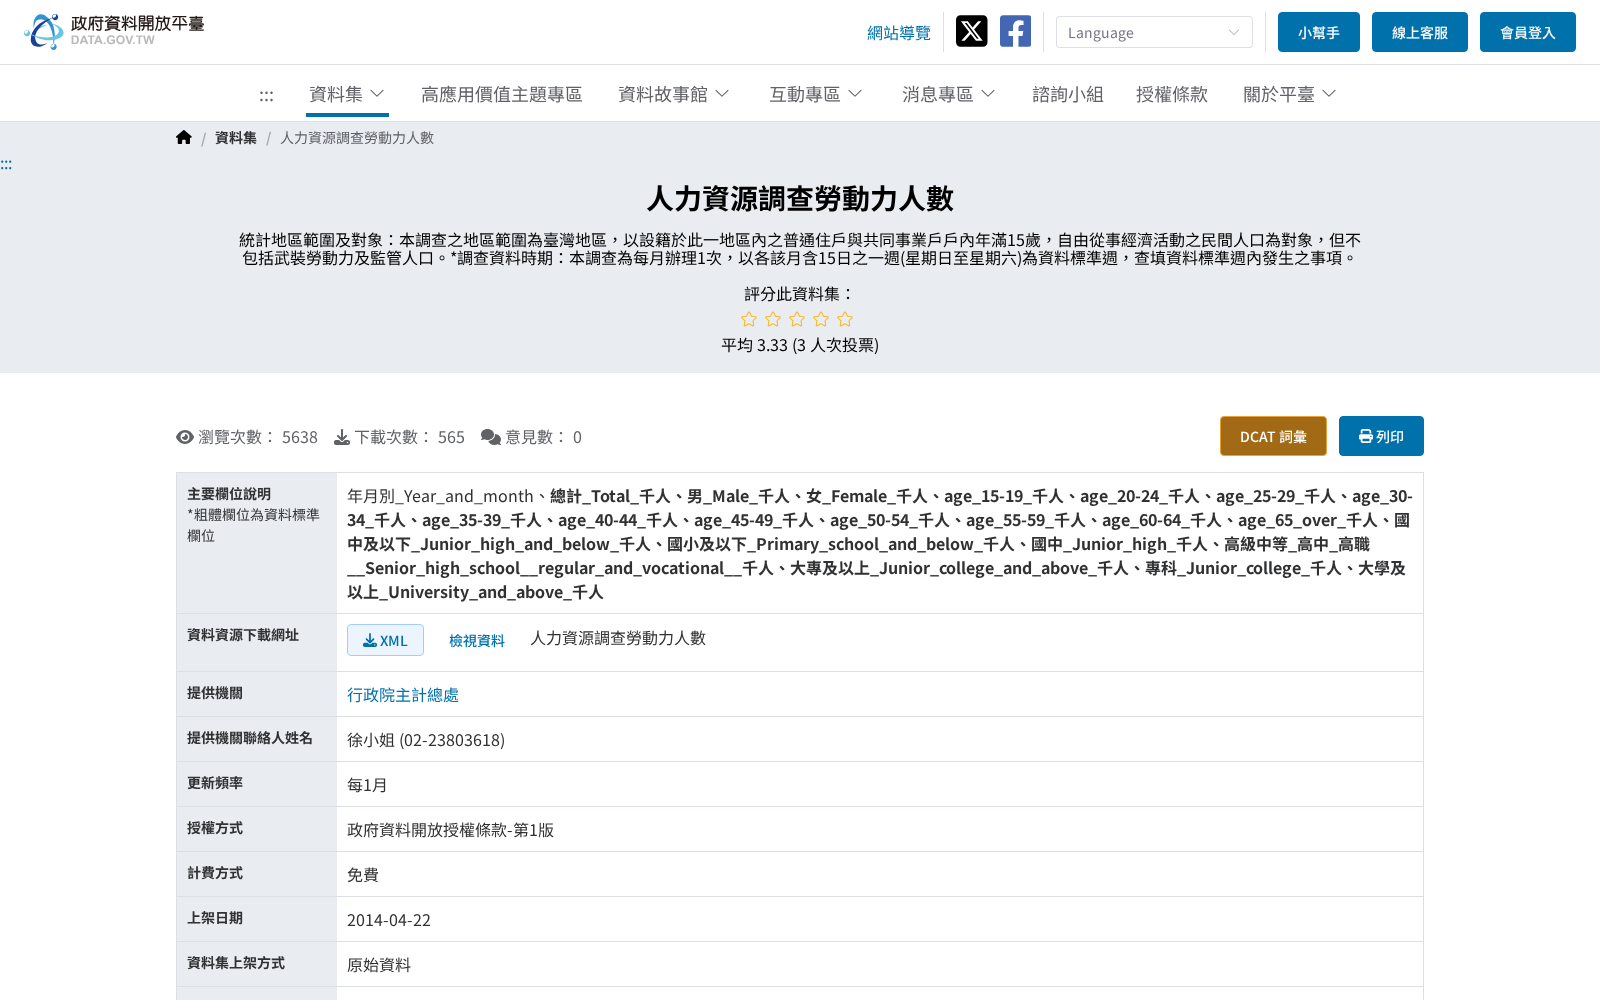Download the XML resource
Screen dimensions: 1600x1000
(x=385, y=640)
